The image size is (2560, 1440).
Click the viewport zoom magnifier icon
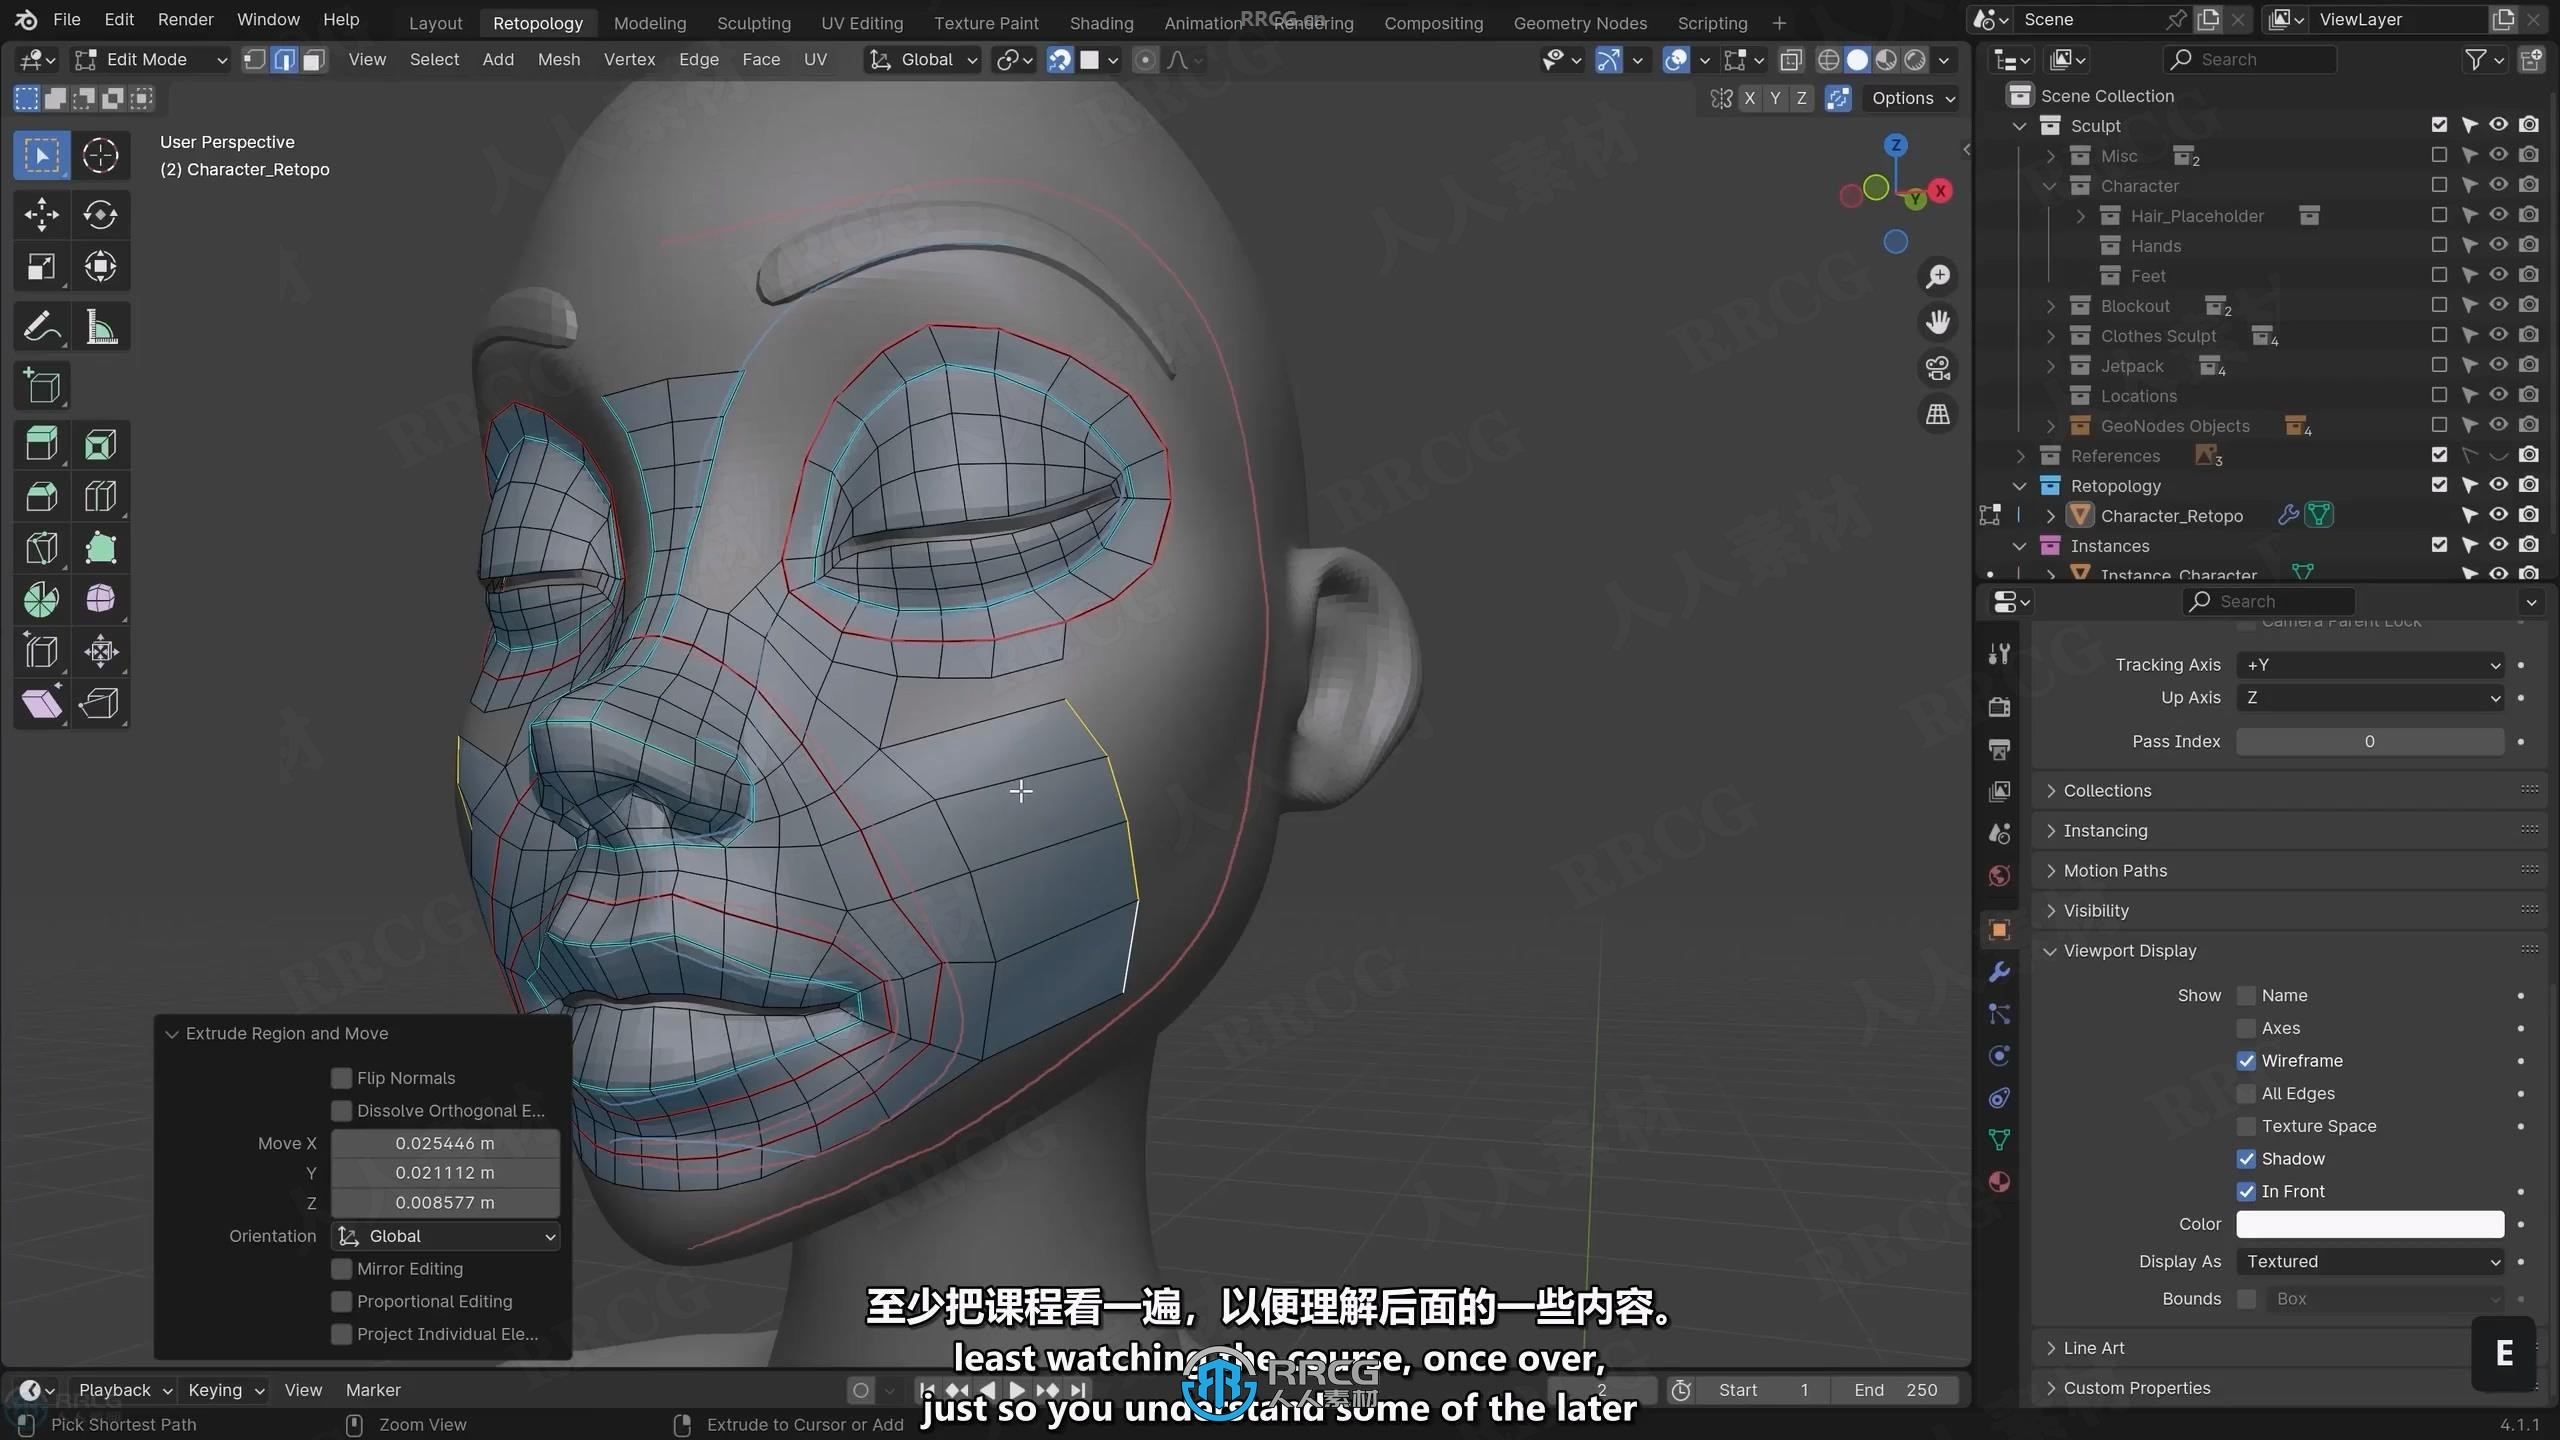pyautogui.click(x=1937, y=276)
